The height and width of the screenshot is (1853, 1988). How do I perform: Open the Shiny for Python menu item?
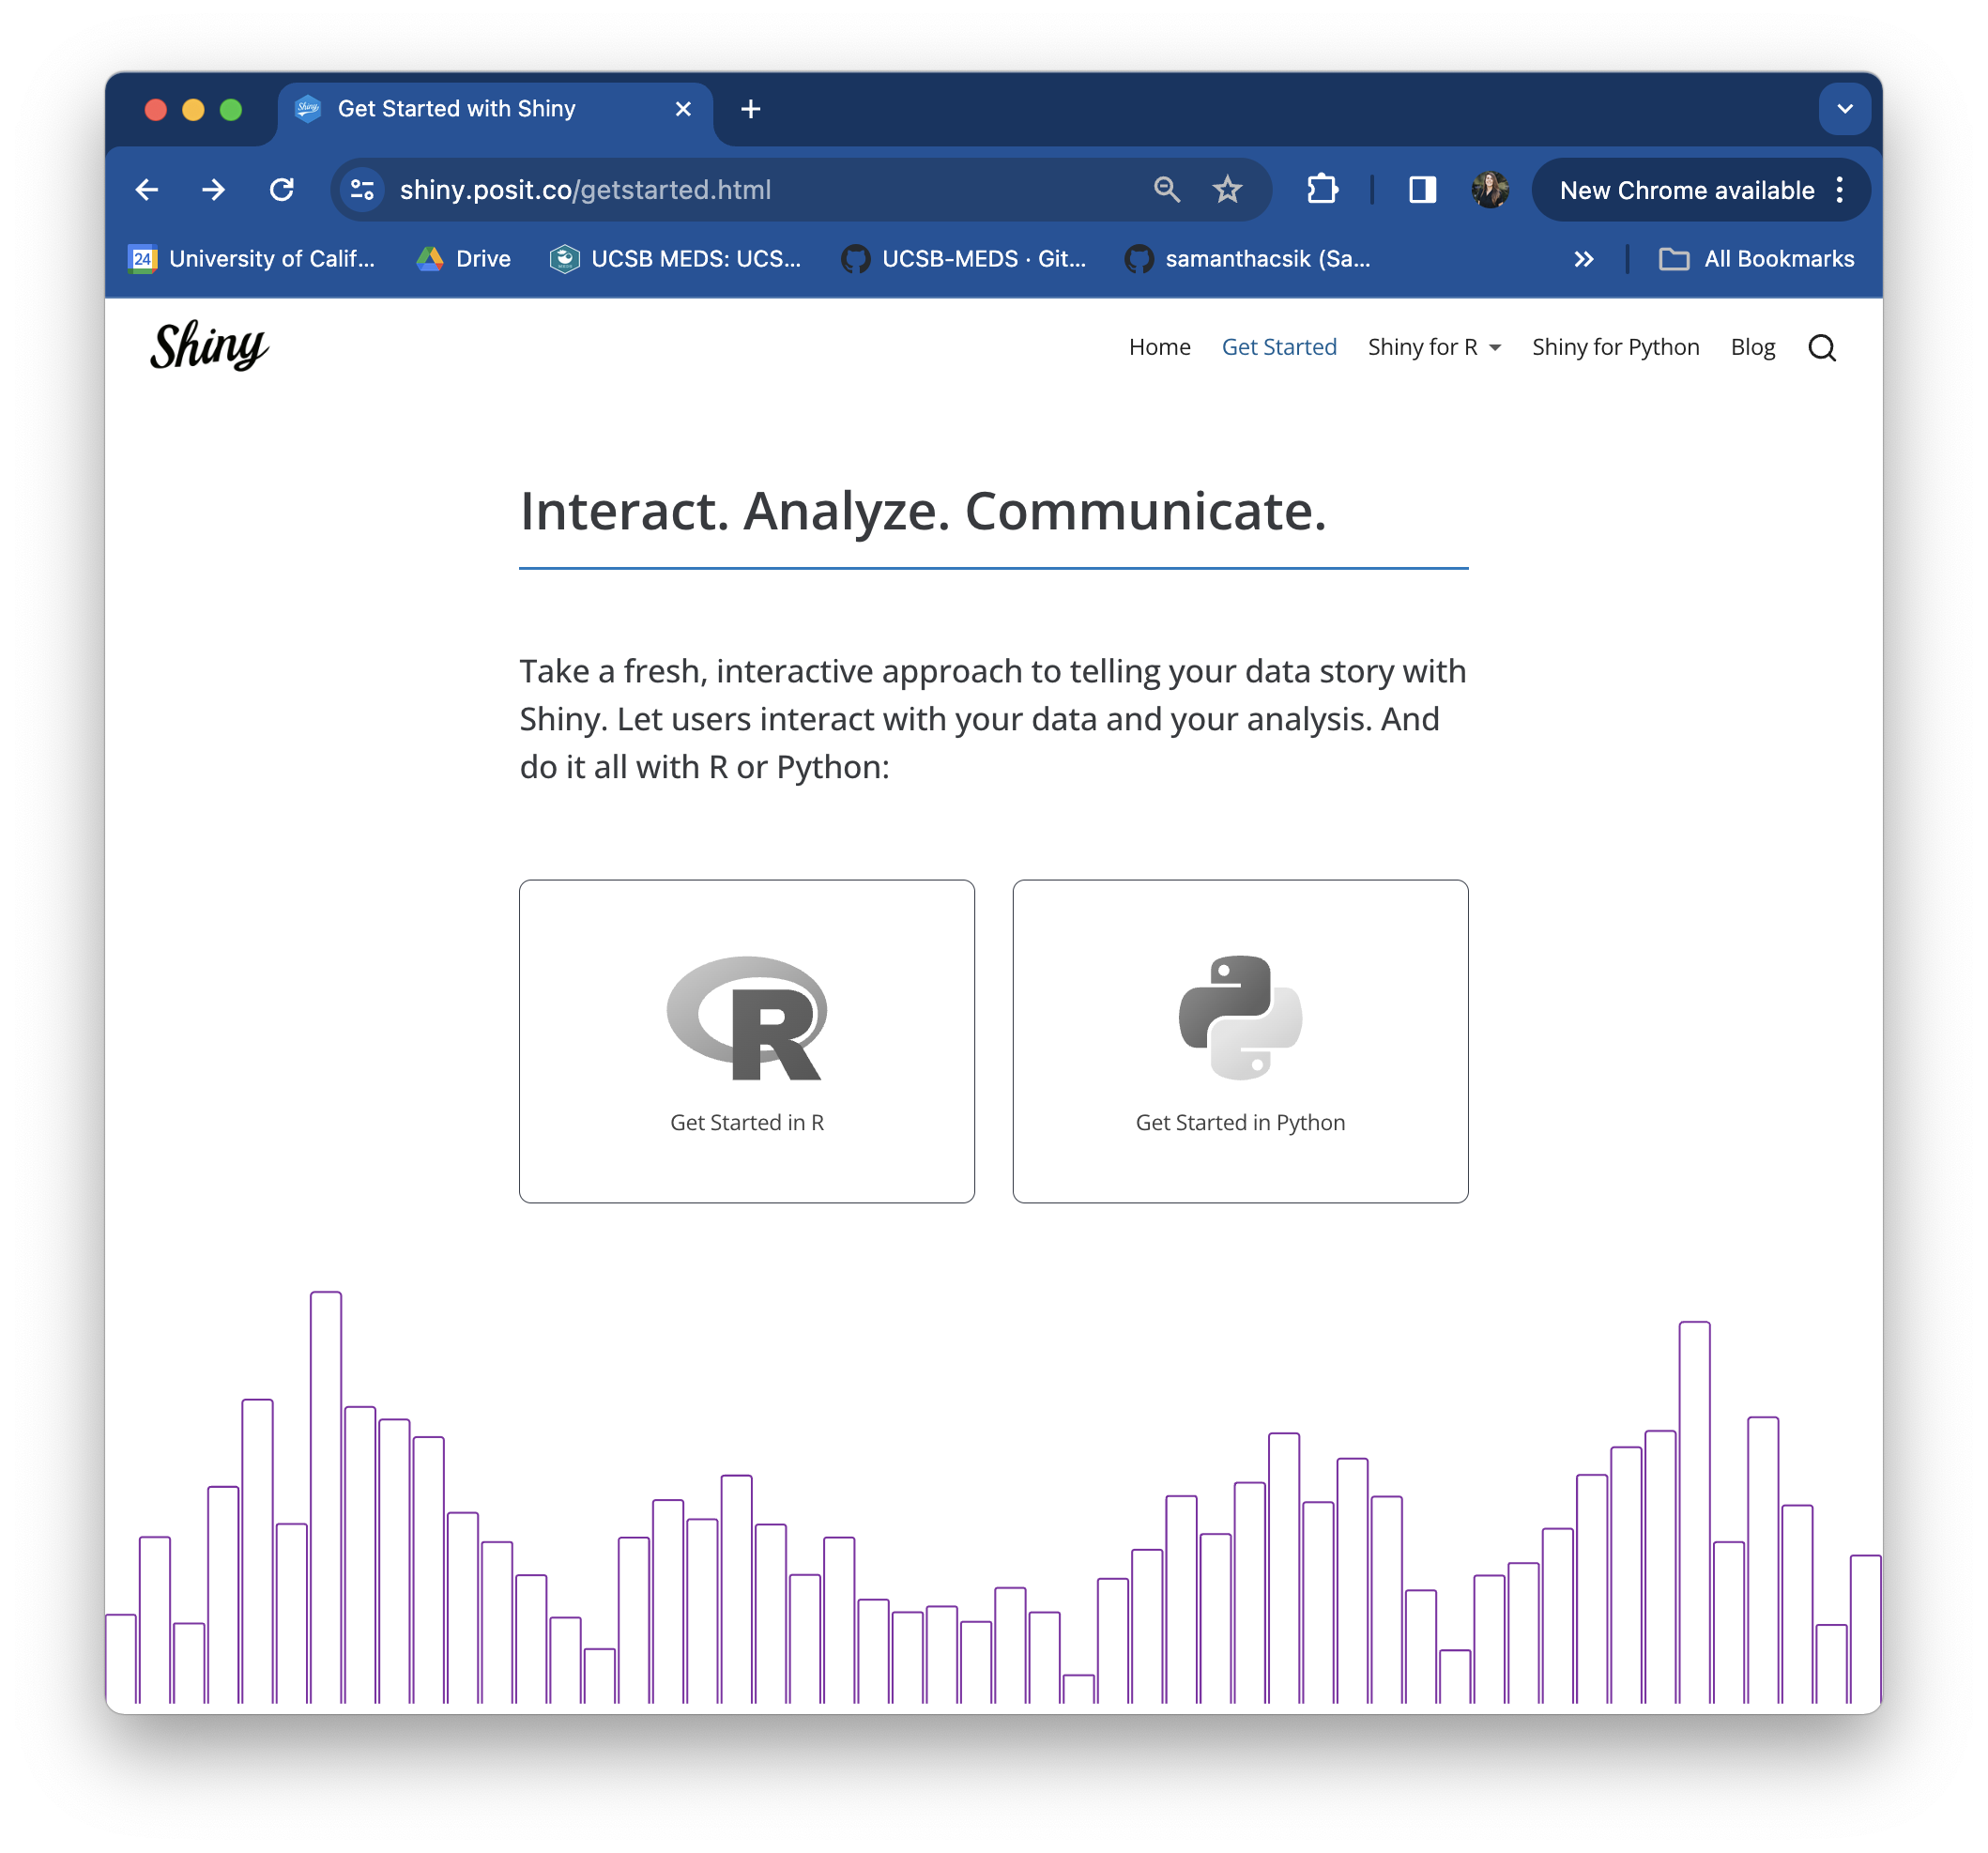point(1615,347)
